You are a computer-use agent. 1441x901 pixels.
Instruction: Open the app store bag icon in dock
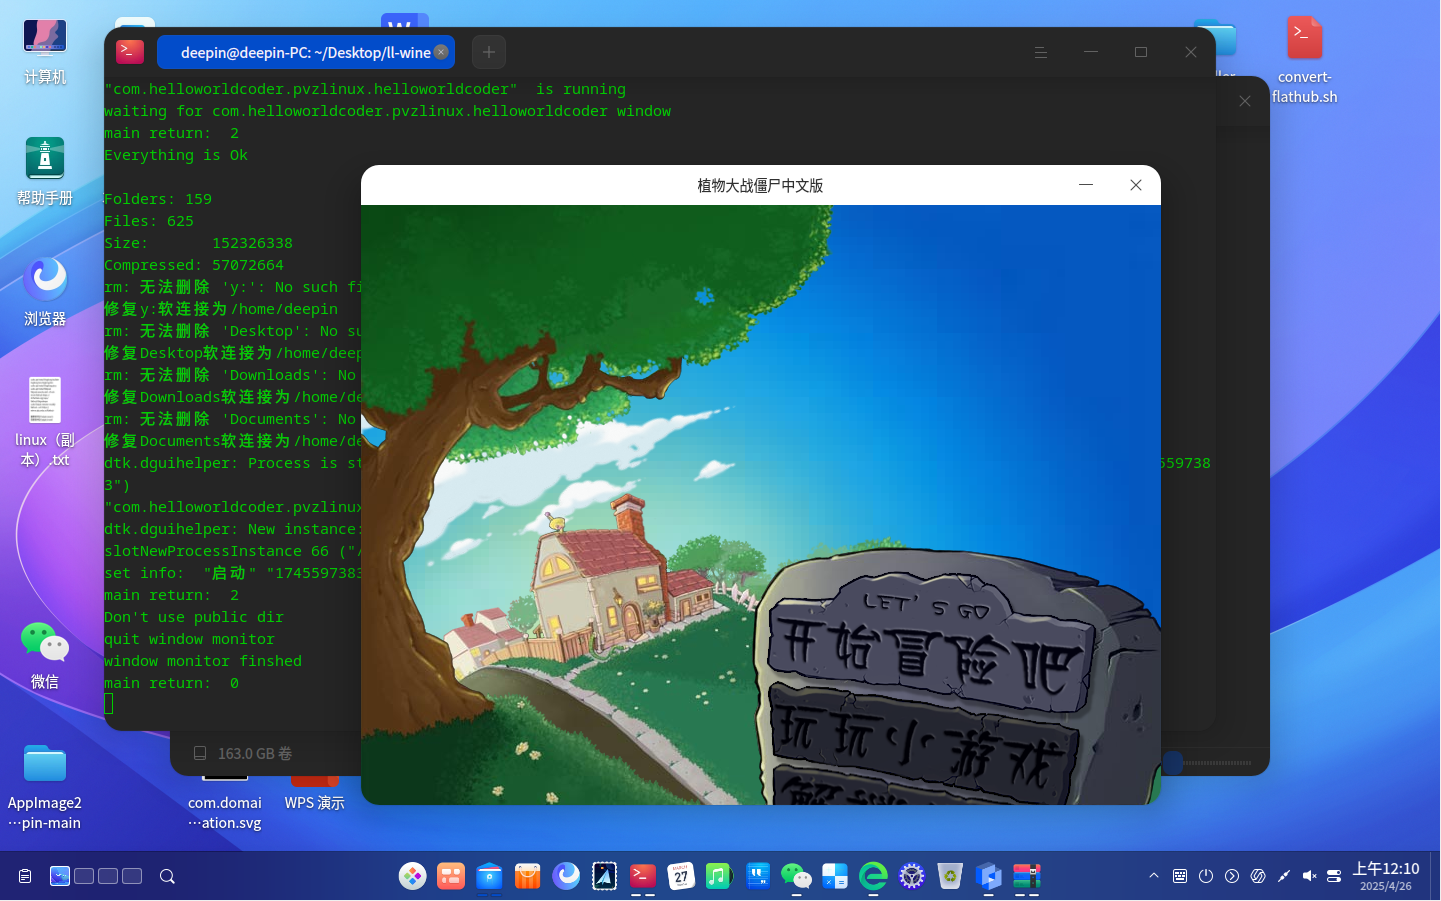(527, 876)
